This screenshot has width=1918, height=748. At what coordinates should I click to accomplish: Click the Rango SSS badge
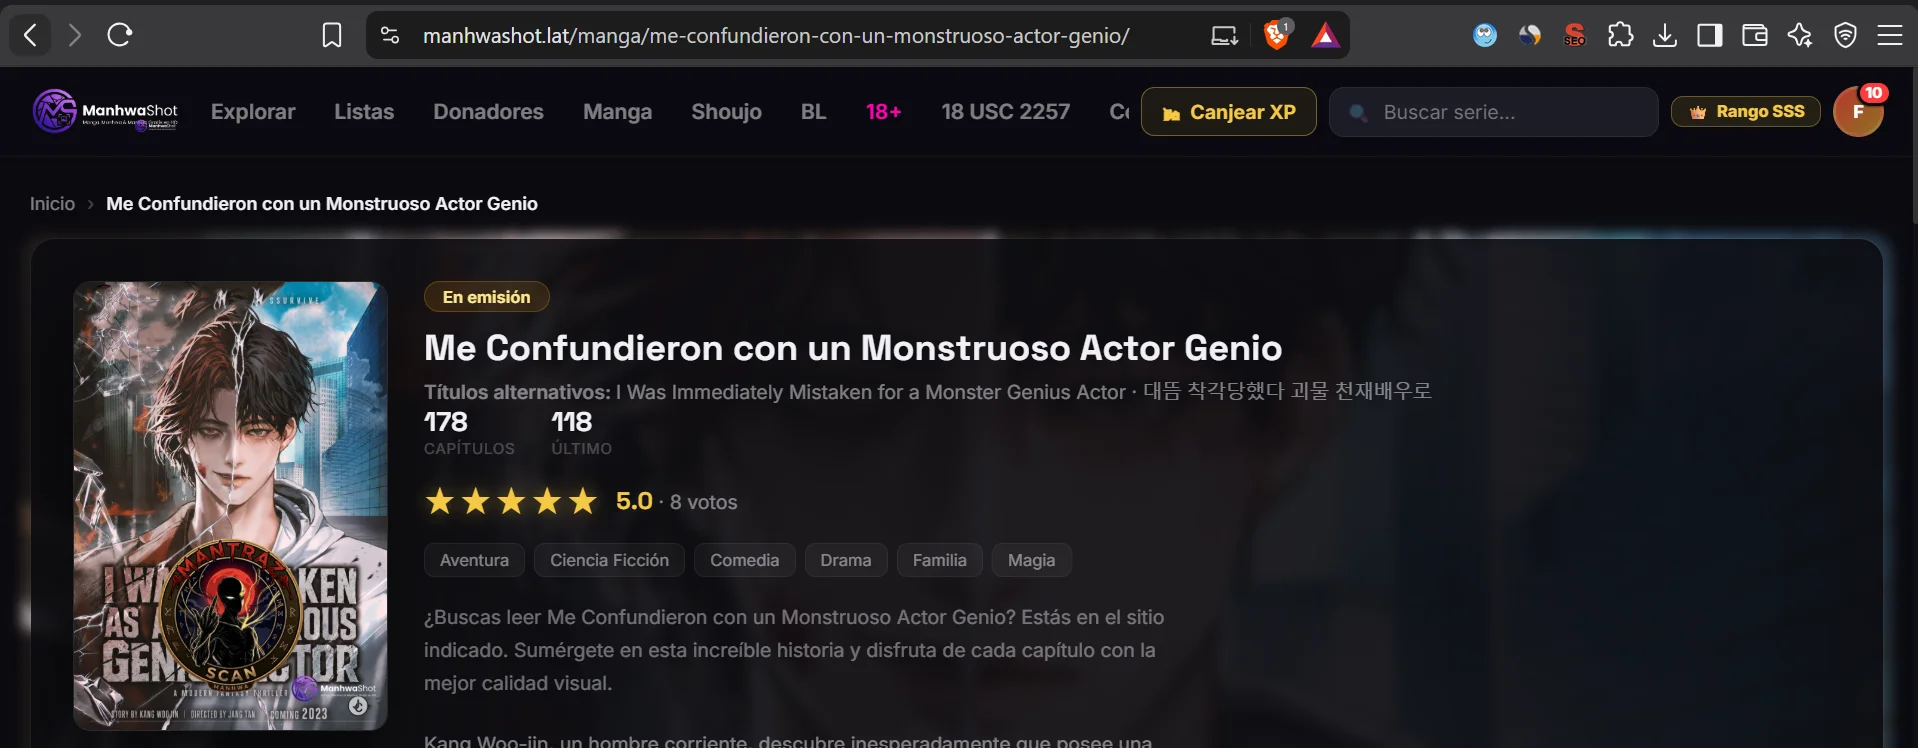(1746, 112)
